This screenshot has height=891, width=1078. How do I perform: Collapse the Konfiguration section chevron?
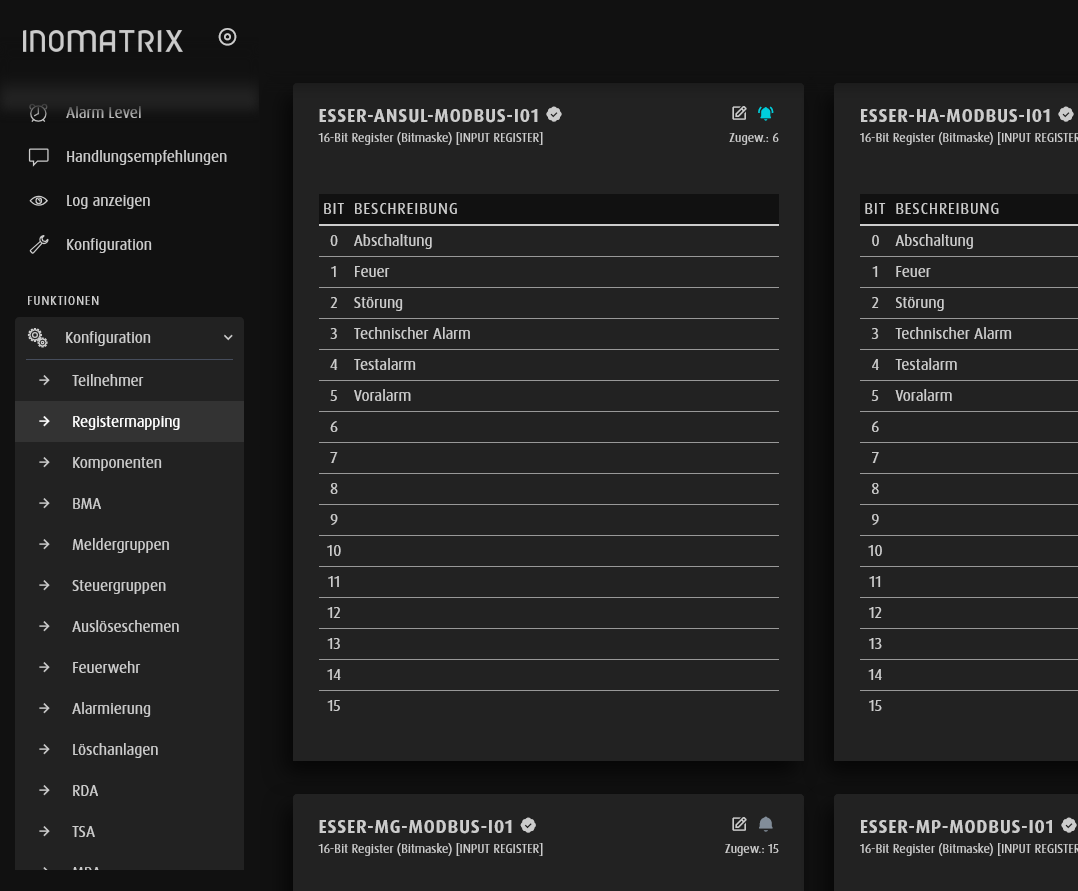pyautogui.click(x=228, y=338)
